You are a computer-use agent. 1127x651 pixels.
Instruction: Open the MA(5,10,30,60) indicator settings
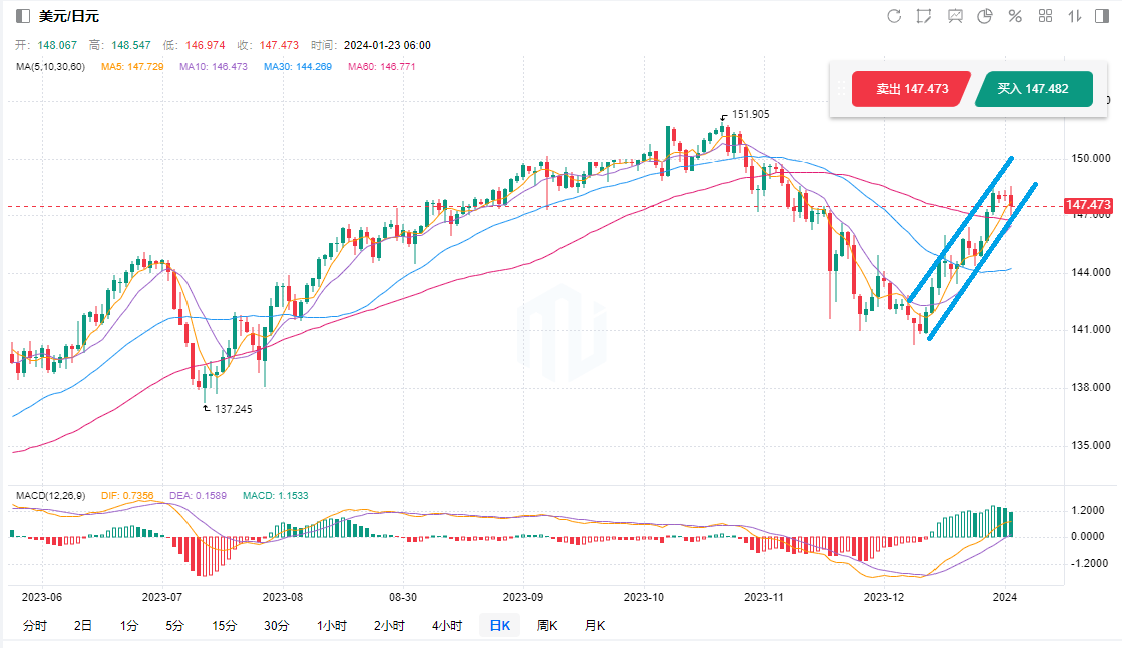pyautogui.click(x=51, y=67)
